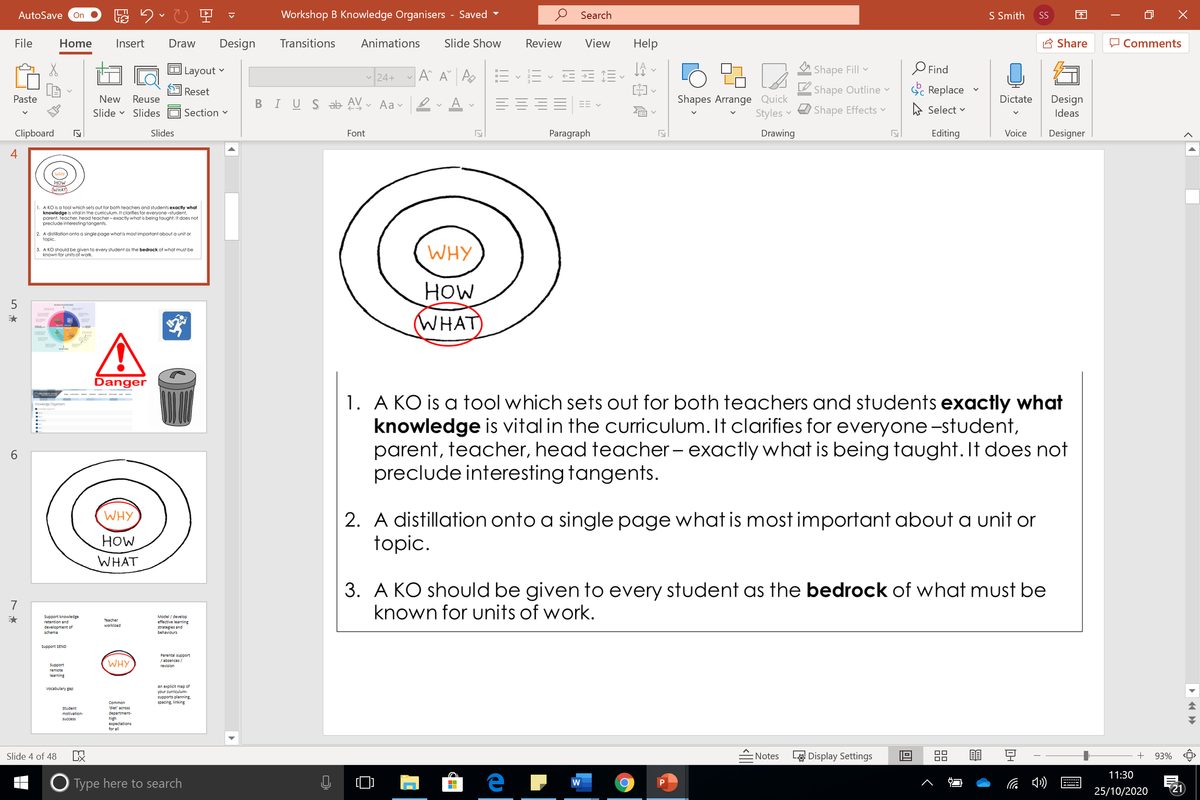Toggle underline formatting
Screen dimensions: 1200x800
click(296, 105)
